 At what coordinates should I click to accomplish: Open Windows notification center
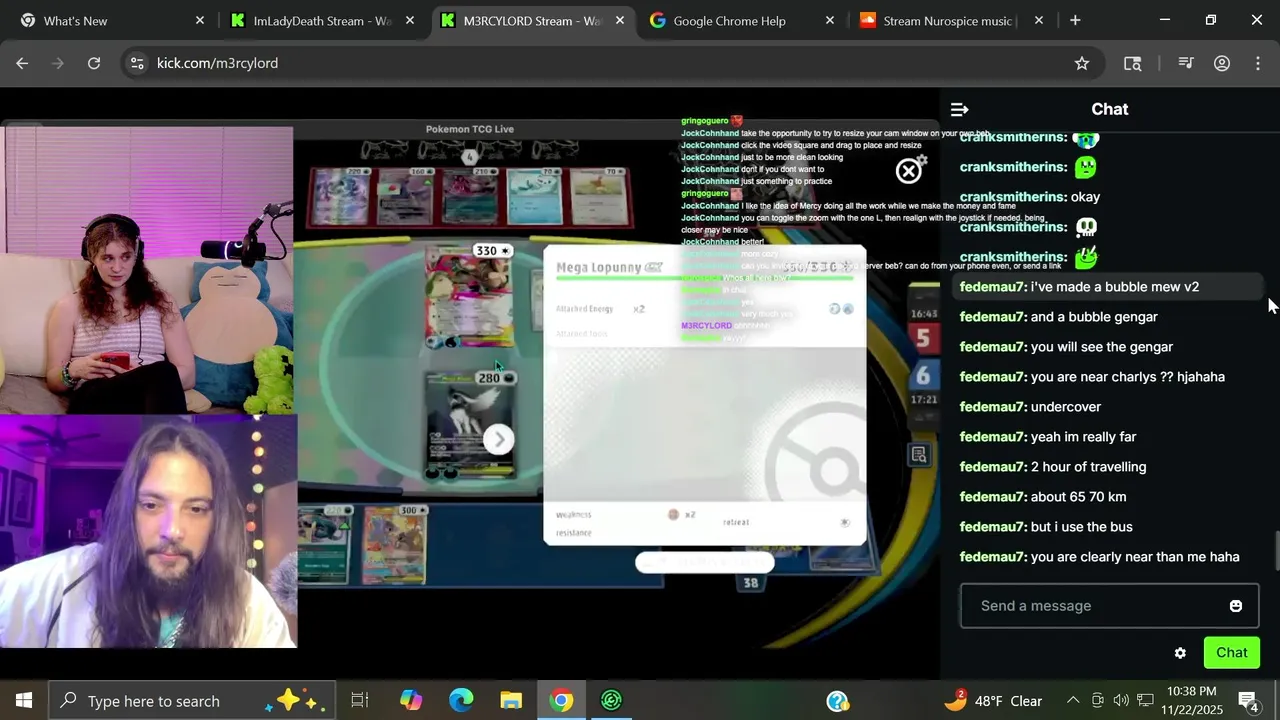pos(1248,701)
